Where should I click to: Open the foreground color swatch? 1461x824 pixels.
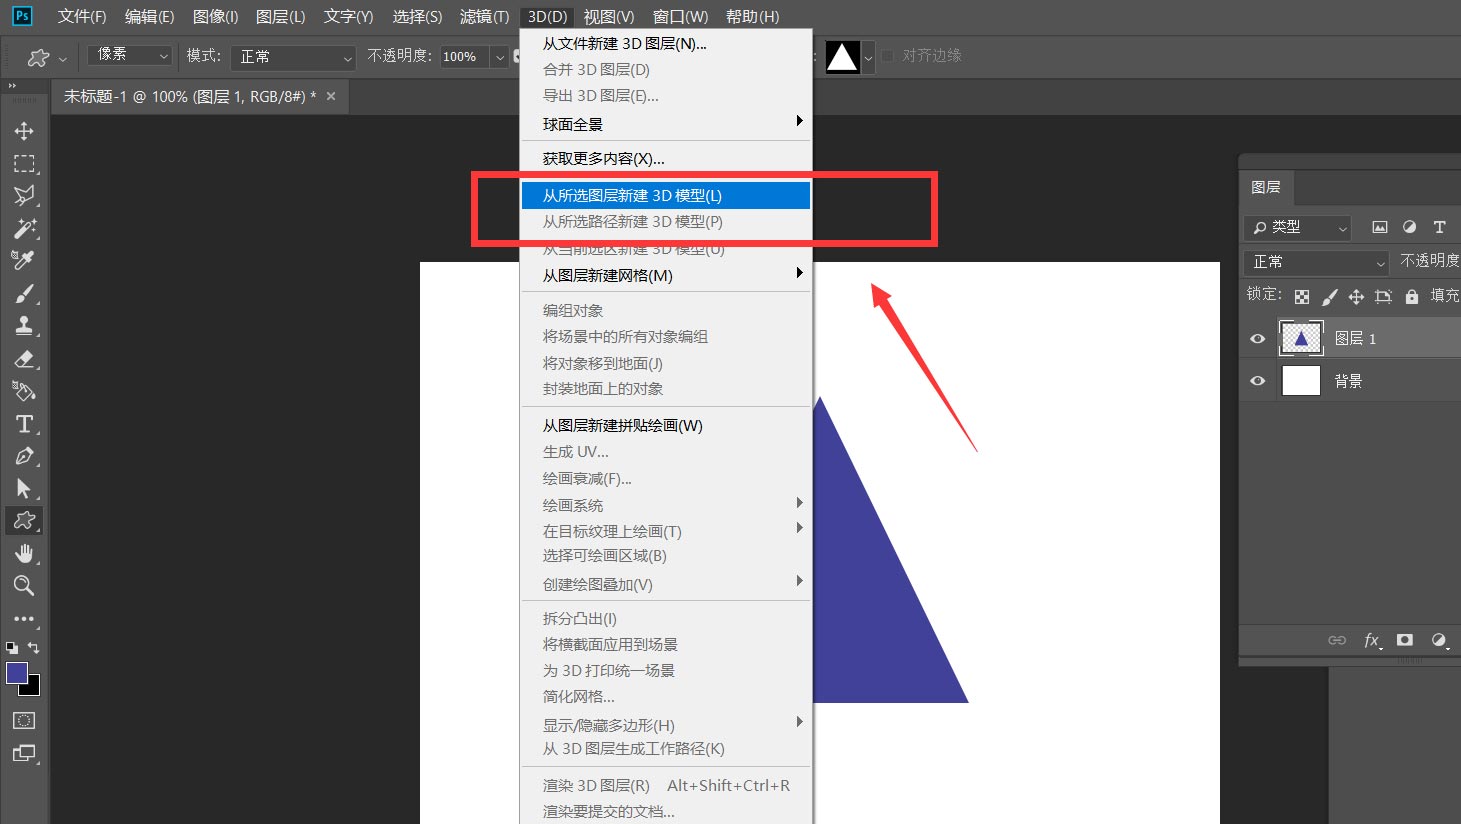(x=15, y=673)
